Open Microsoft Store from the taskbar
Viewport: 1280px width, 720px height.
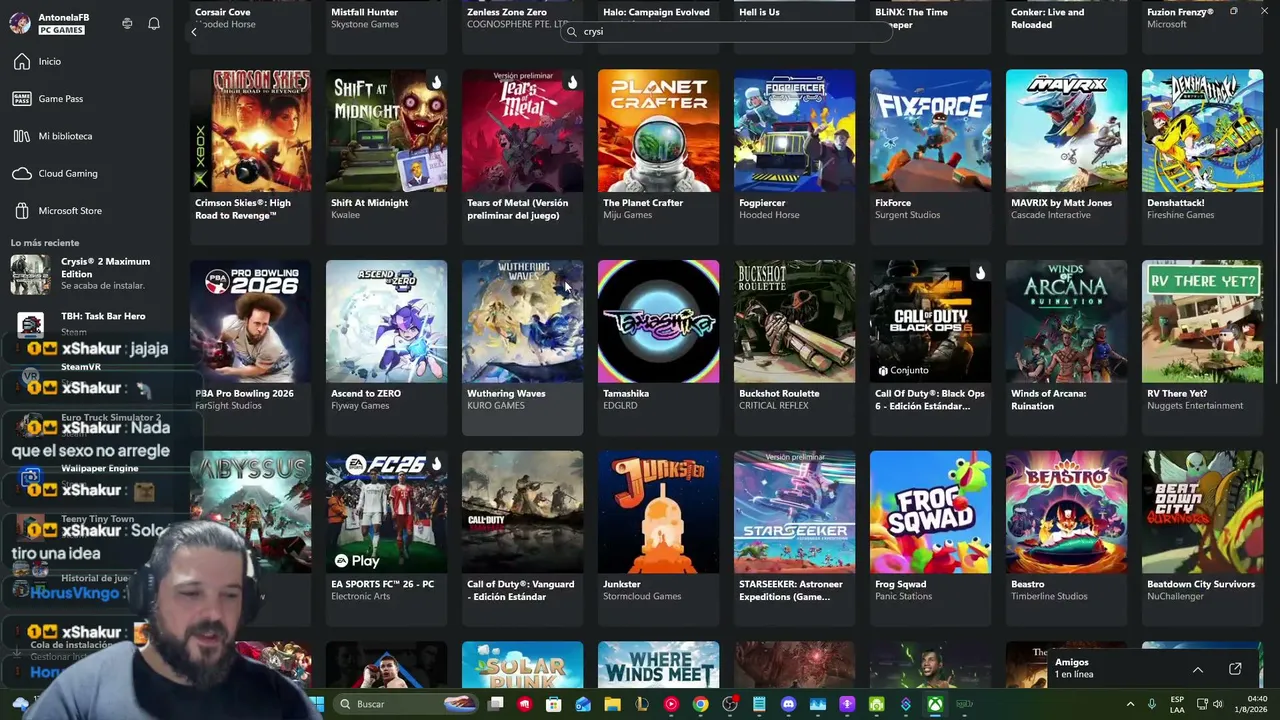coord(554,704)
